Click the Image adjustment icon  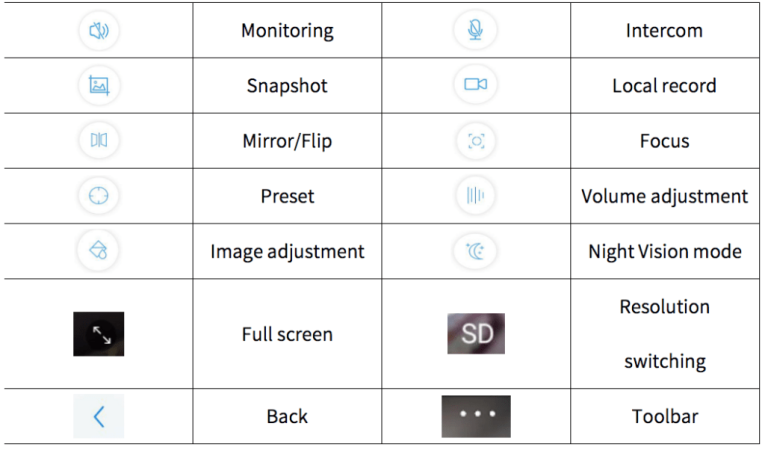point(98,251)
